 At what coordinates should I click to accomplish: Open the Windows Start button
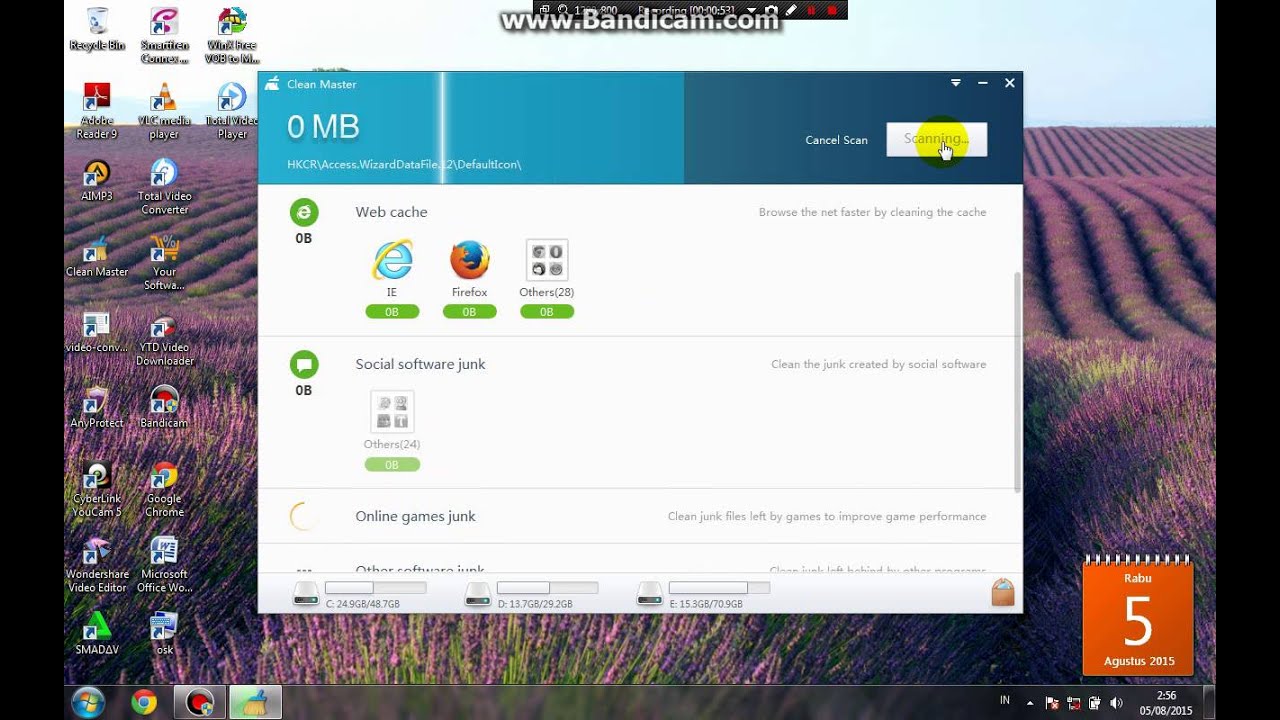(x=88, y=703)
